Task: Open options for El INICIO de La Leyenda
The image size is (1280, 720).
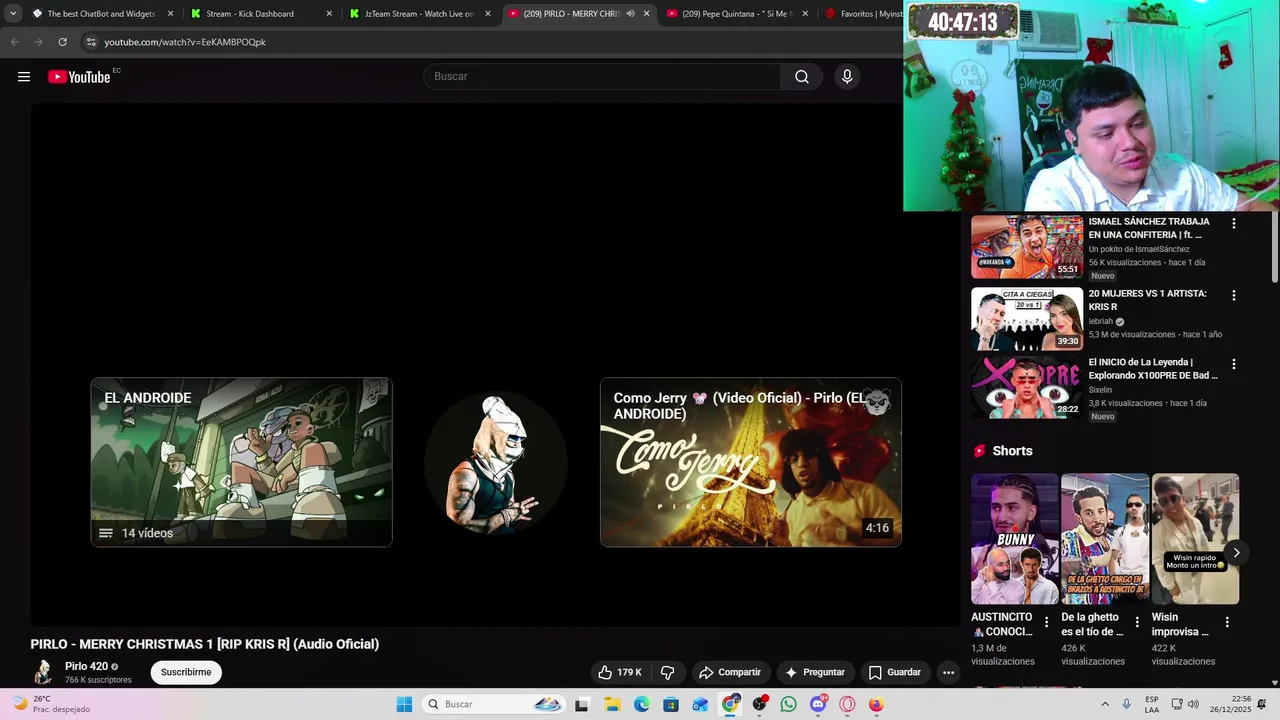Action: pos(1233,364)
